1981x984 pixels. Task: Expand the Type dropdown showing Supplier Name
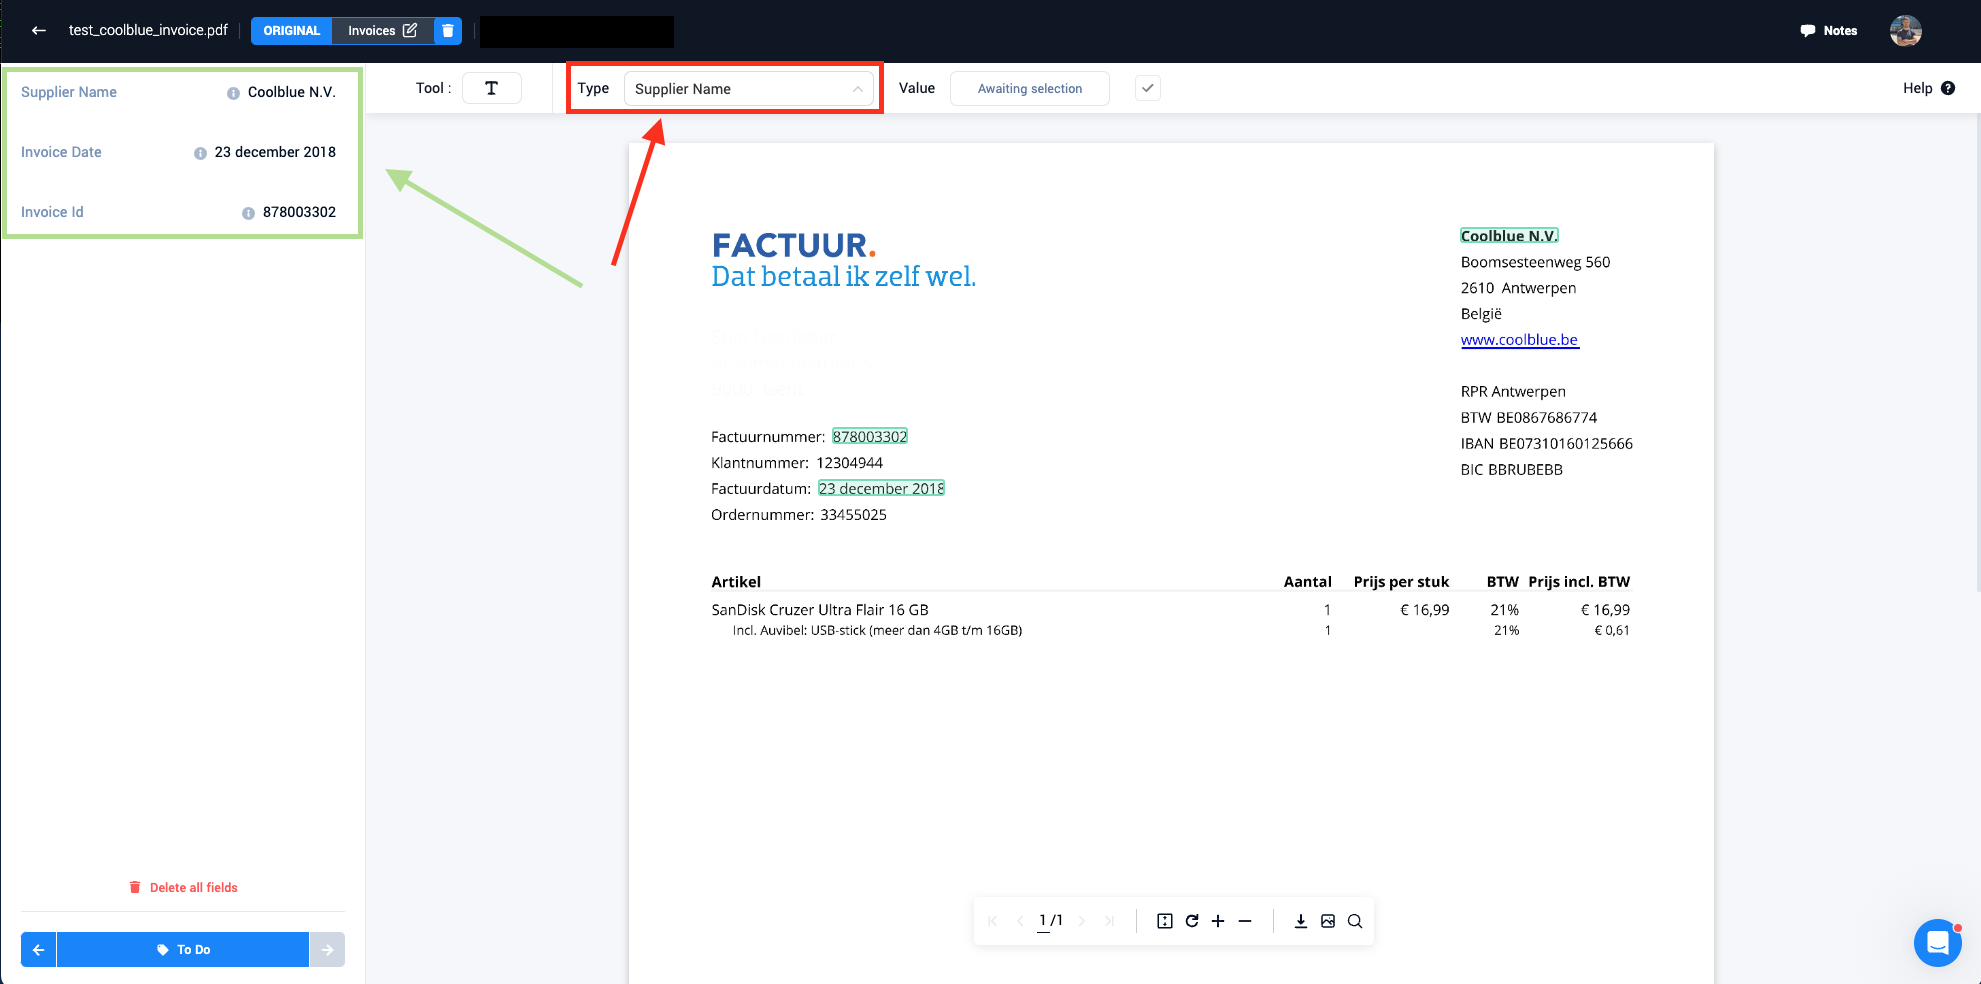(749, 89)
